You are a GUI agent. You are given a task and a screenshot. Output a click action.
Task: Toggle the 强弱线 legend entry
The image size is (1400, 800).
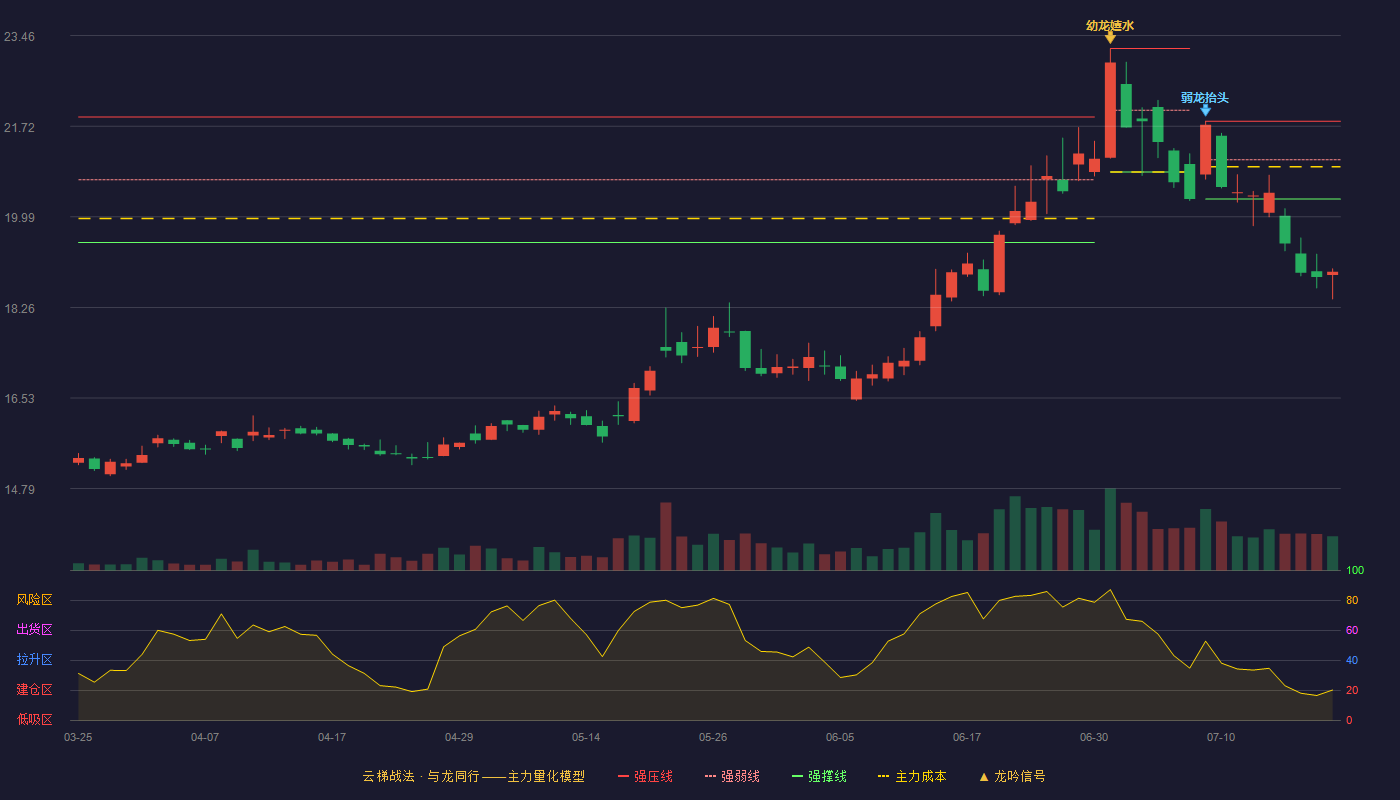732,776
